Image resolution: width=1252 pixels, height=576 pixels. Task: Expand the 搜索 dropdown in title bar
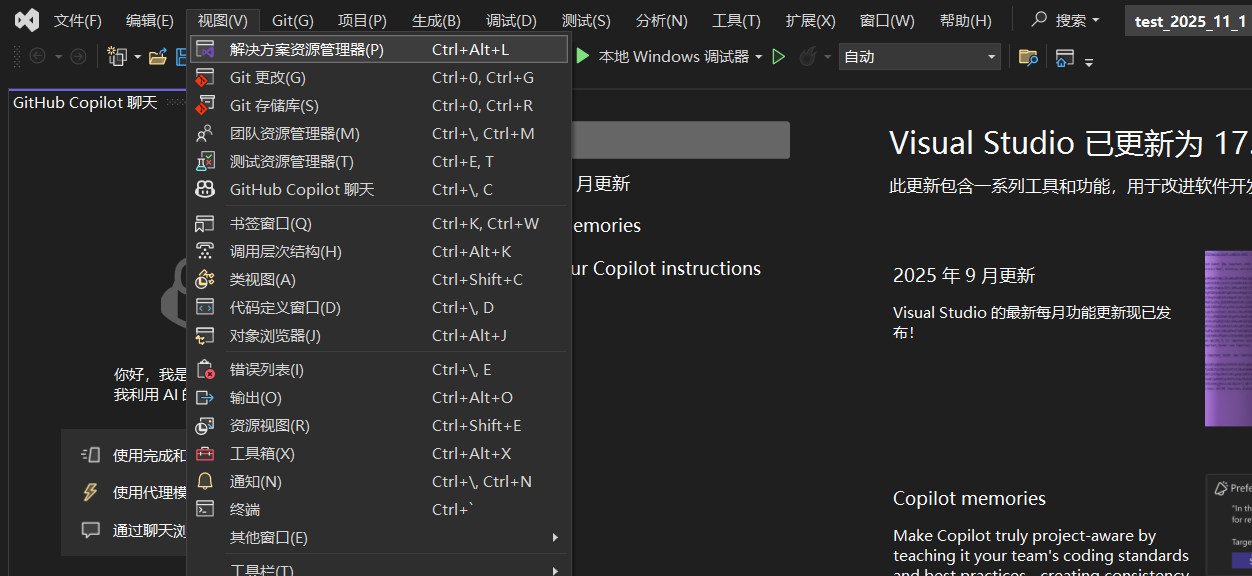pyautogui.click(x=1096, y=20)
